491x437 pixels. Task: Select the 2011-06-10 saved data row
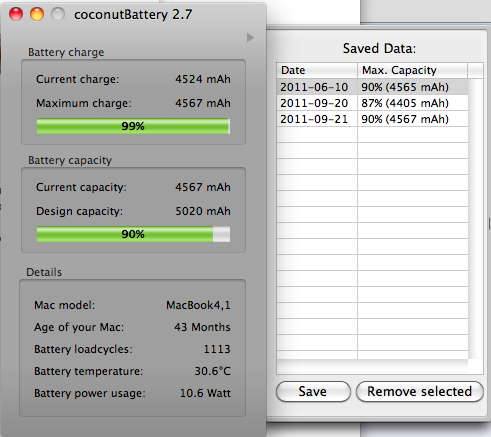pyautogui.click(x=372, y=87)
